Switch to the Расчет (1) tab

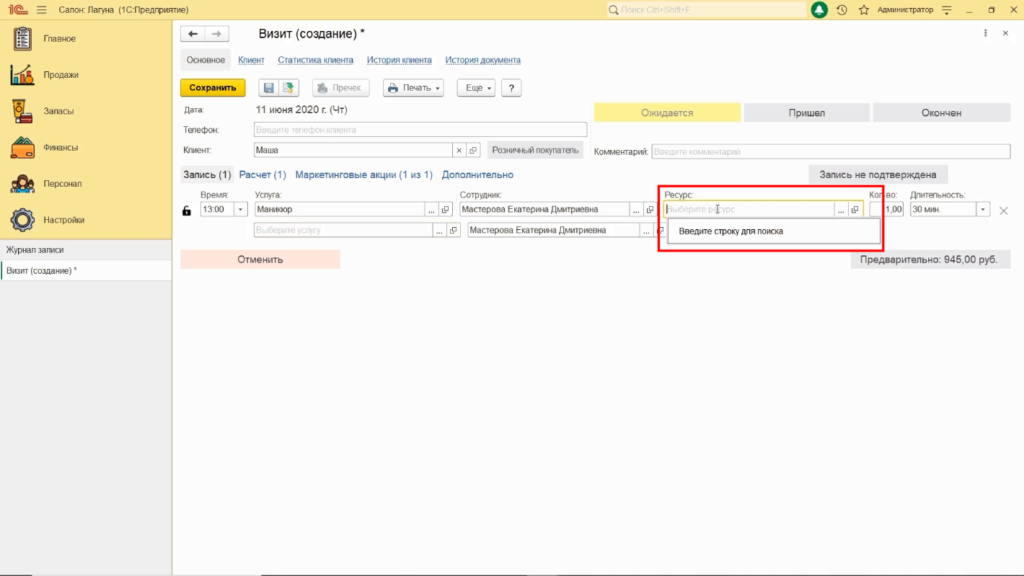[263, 175]
